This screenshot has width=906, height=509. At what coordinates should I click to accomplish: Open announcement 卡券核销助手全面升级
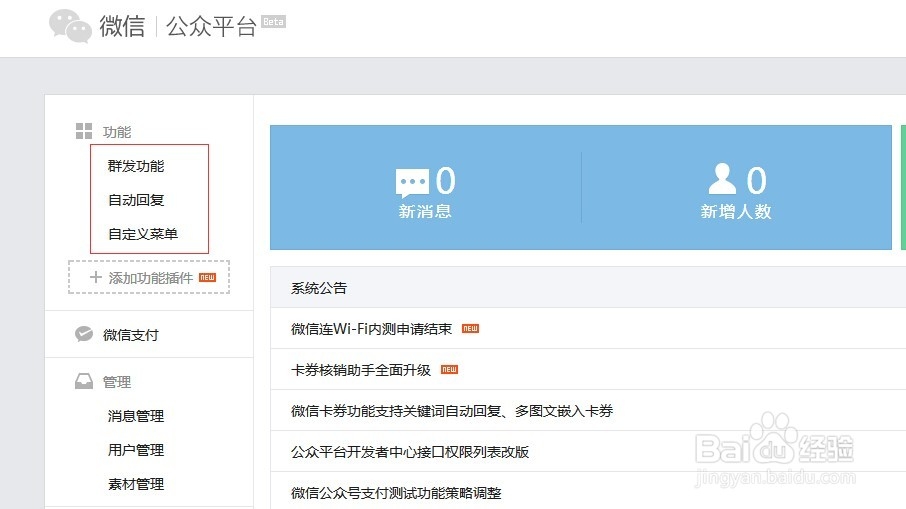pyautogui.click(x=361, y=370)
